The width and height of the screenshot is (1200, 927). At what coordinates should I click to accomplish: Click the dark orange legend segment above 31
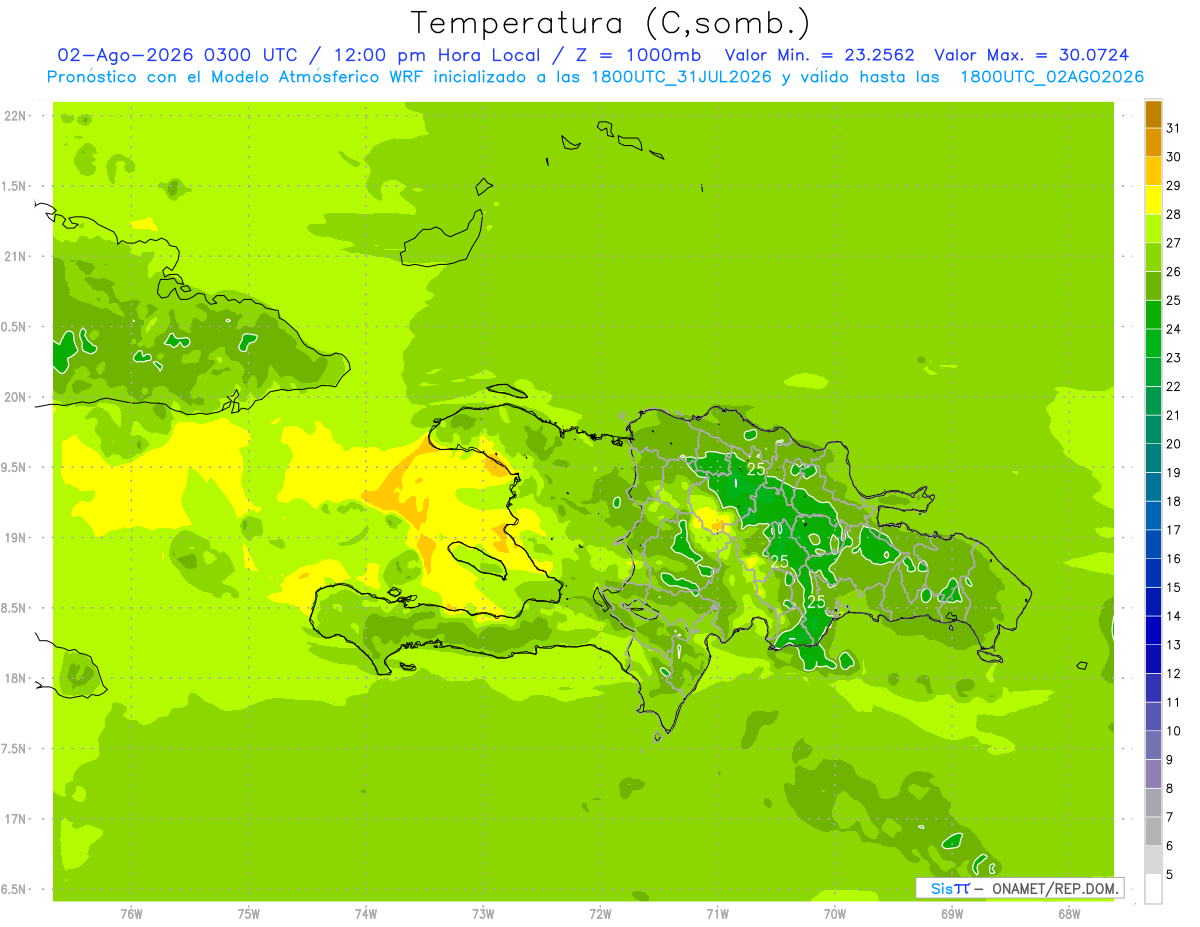[x=1153, y=114]
